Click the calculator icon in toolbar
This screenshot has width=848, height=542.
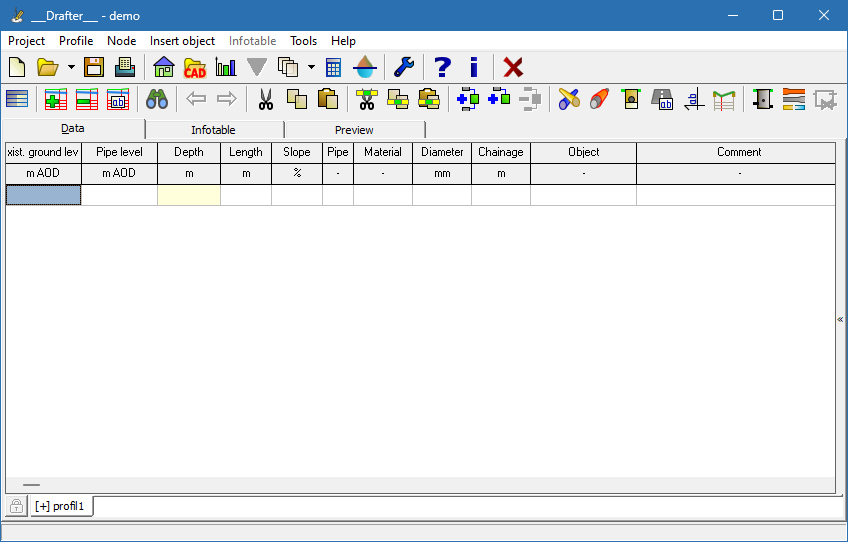pos(334,68)
